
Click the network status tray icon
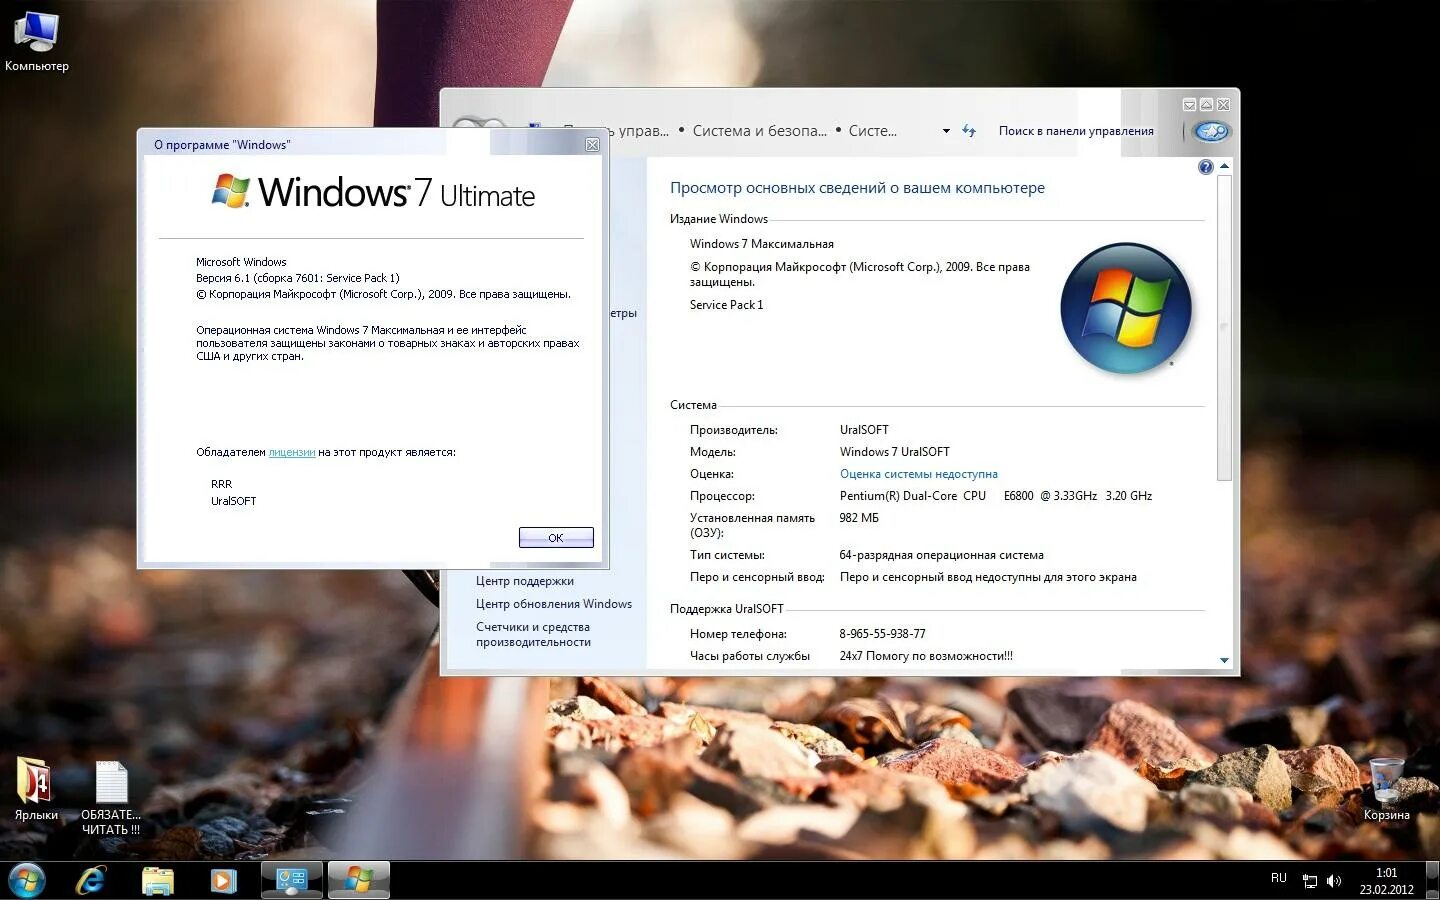1309,881
